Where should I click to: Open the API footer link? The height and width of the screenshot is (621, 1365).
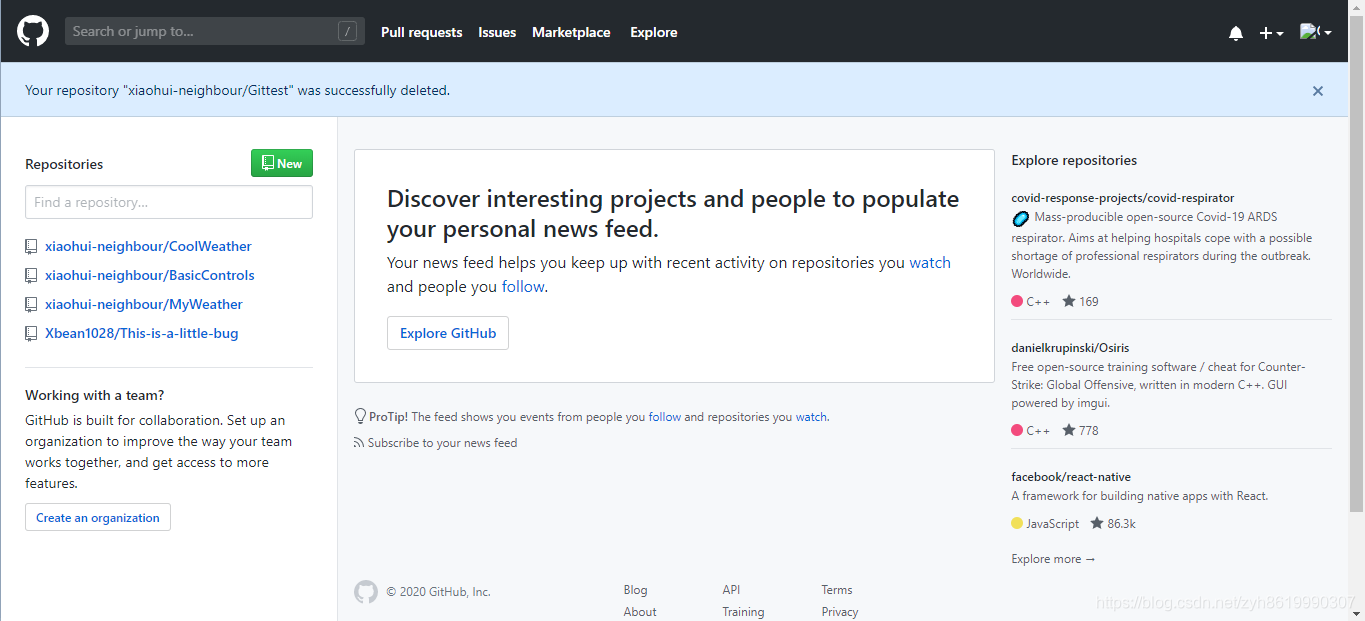731,590
